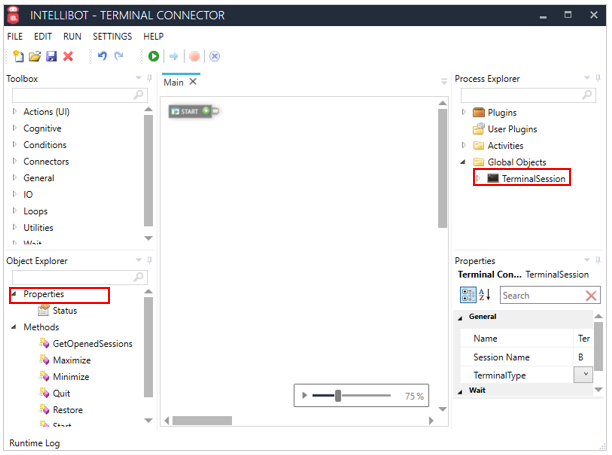Screen dimensions: 612x455
Task: Click the alphabetical A-Z sort icon
Action: (x=485, y=295)
